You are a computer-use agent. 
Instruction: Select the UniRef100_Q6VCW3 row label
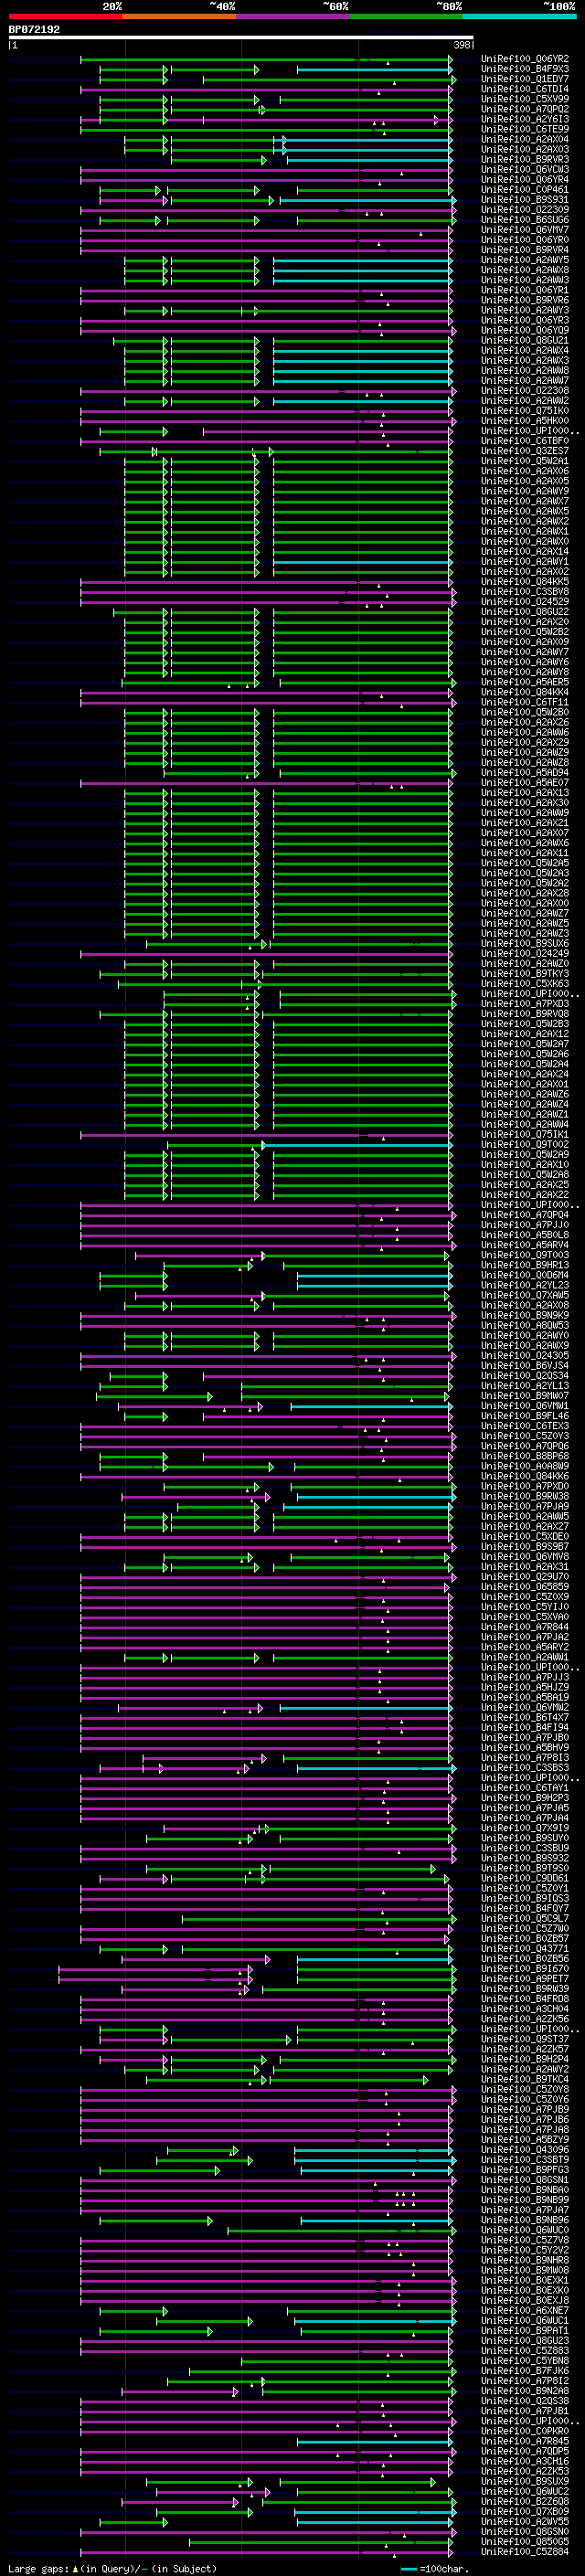[525, 169]
